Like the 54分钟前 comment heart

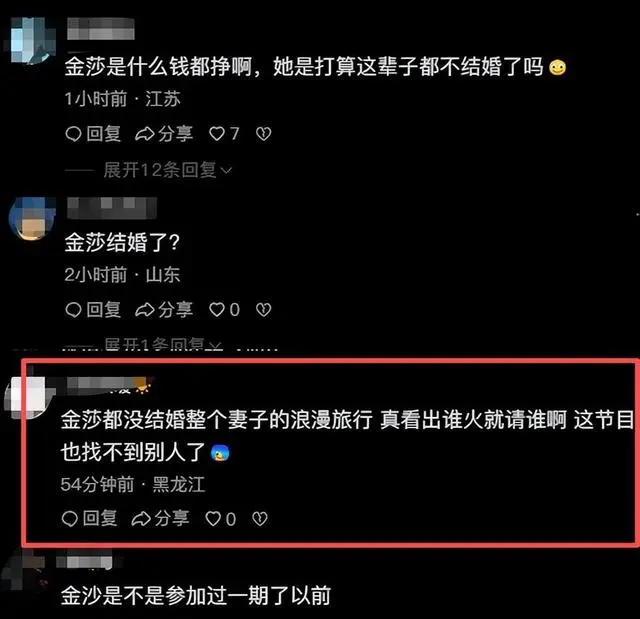coord(220,519)
